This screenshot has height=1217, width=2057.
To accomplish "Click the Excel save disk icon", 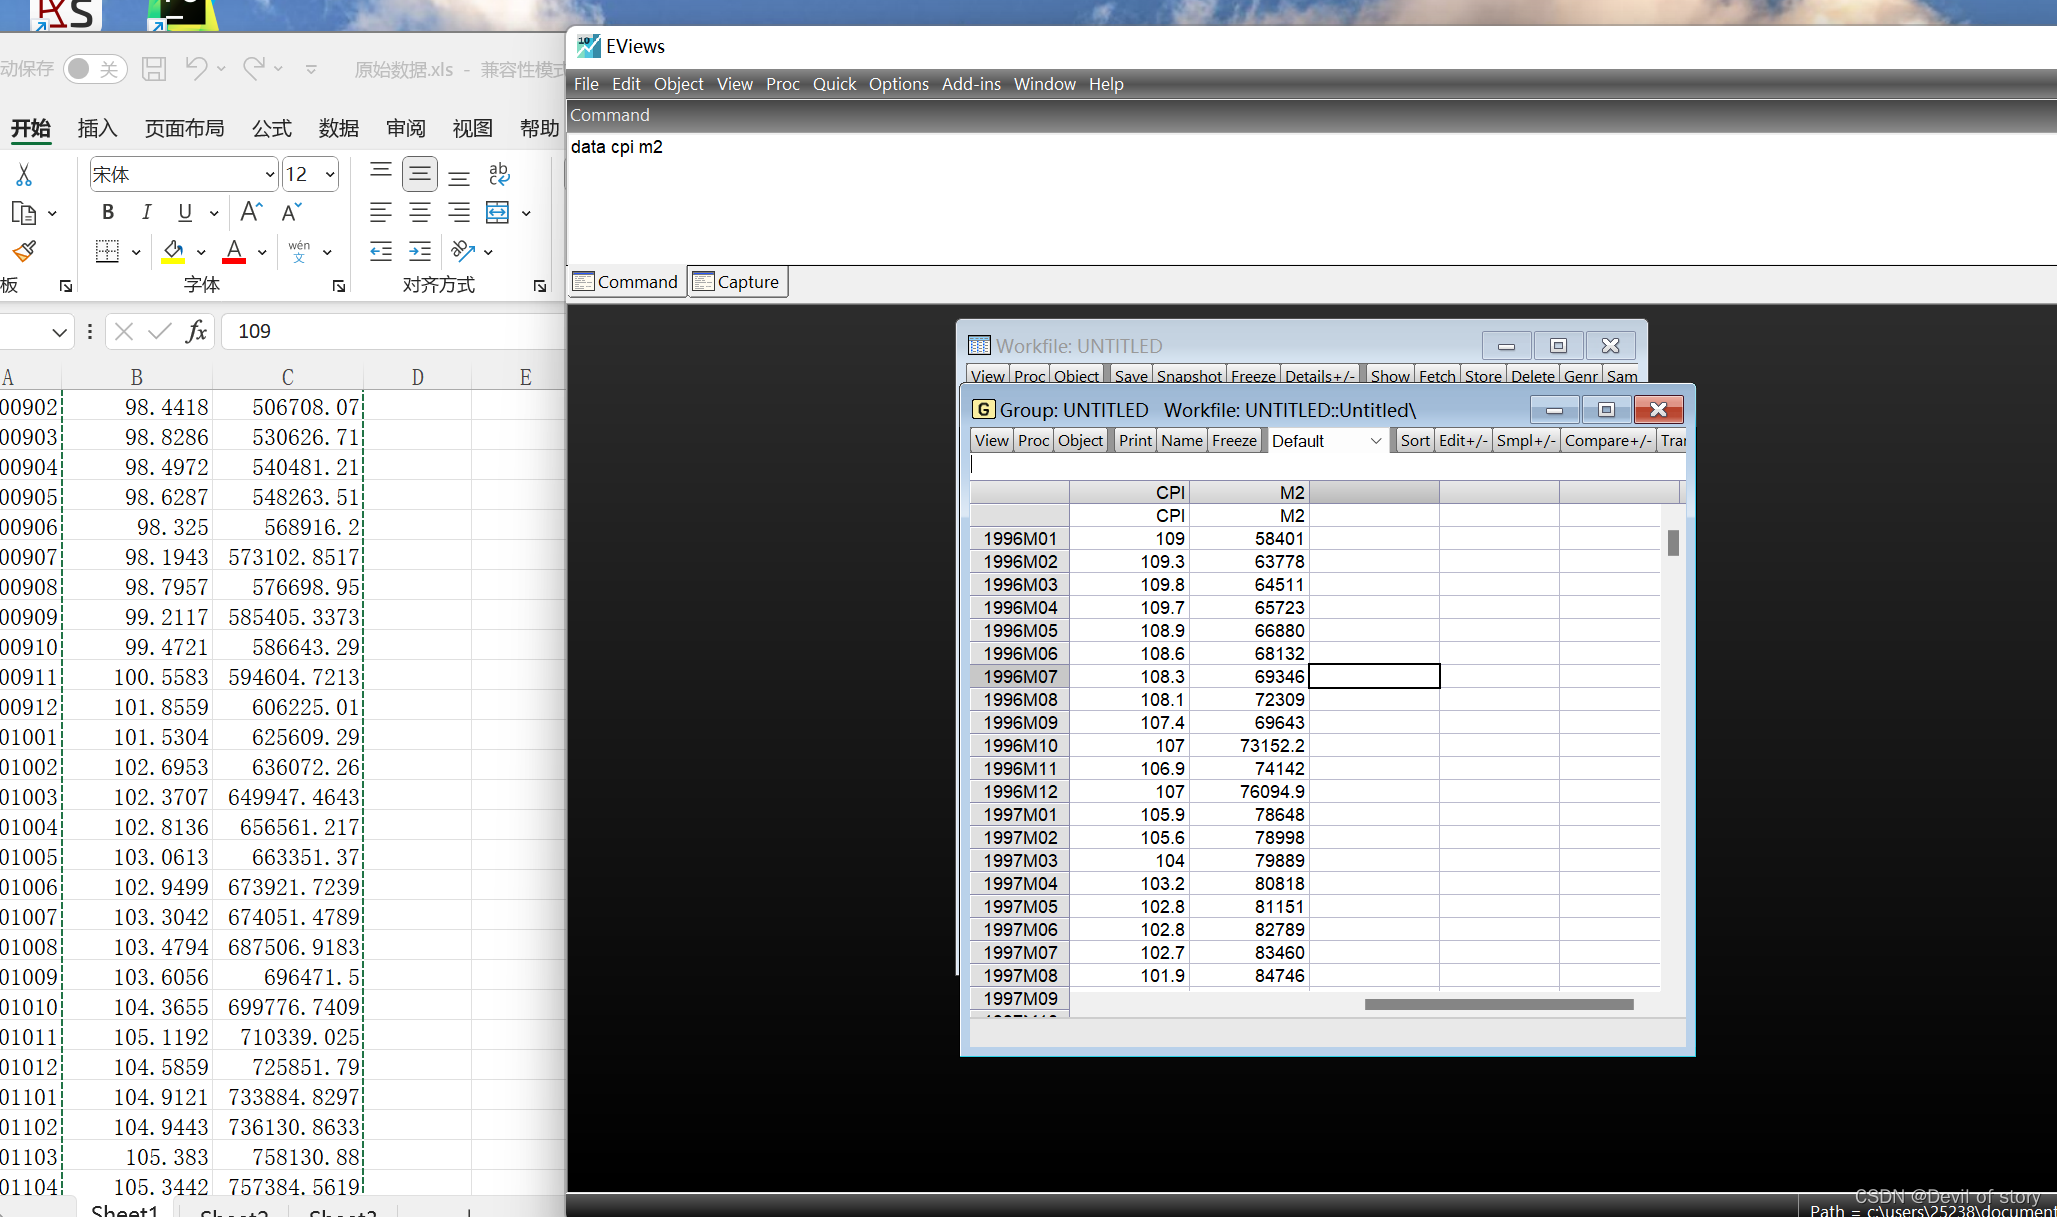I will click(x=154, y=69).
